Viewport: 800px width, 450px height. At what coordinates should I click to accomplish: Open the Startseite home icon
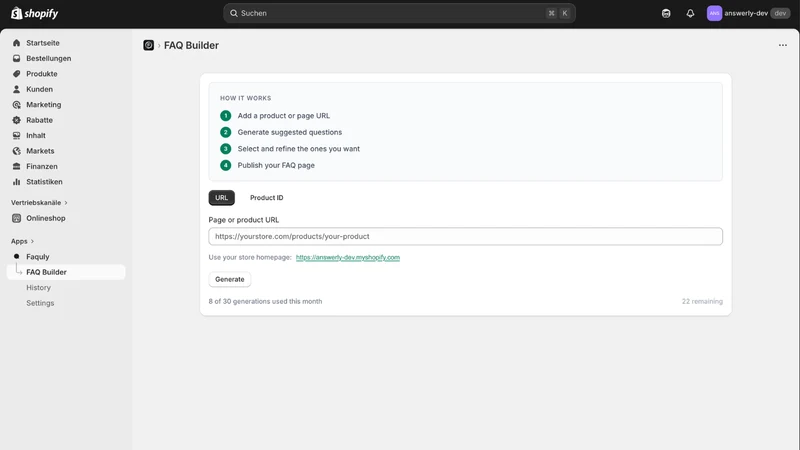tap(16, 43)
